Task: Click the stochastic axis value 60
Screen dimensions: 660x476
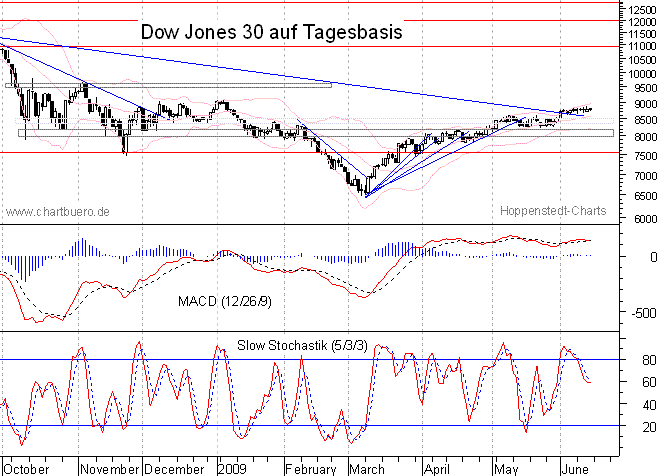Action: pyautogui.click(x=649, y=382)
